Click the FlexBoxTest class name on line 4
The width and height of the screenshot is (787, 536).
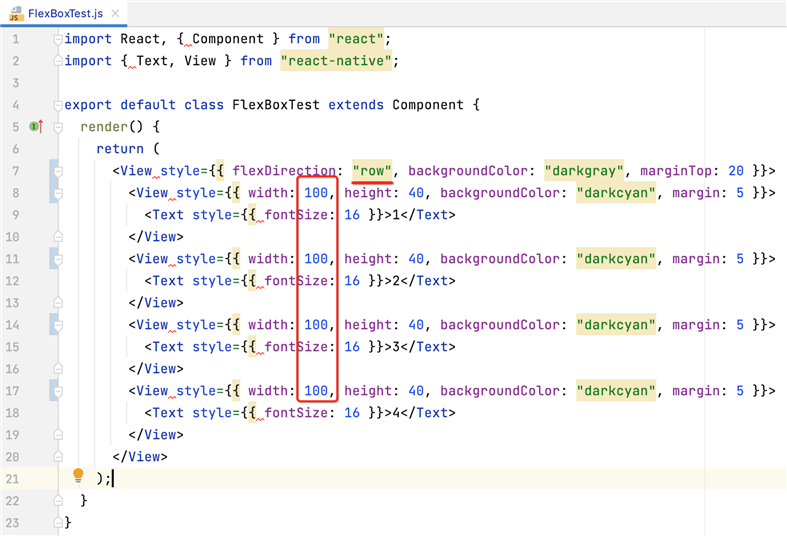pos(276,105)
